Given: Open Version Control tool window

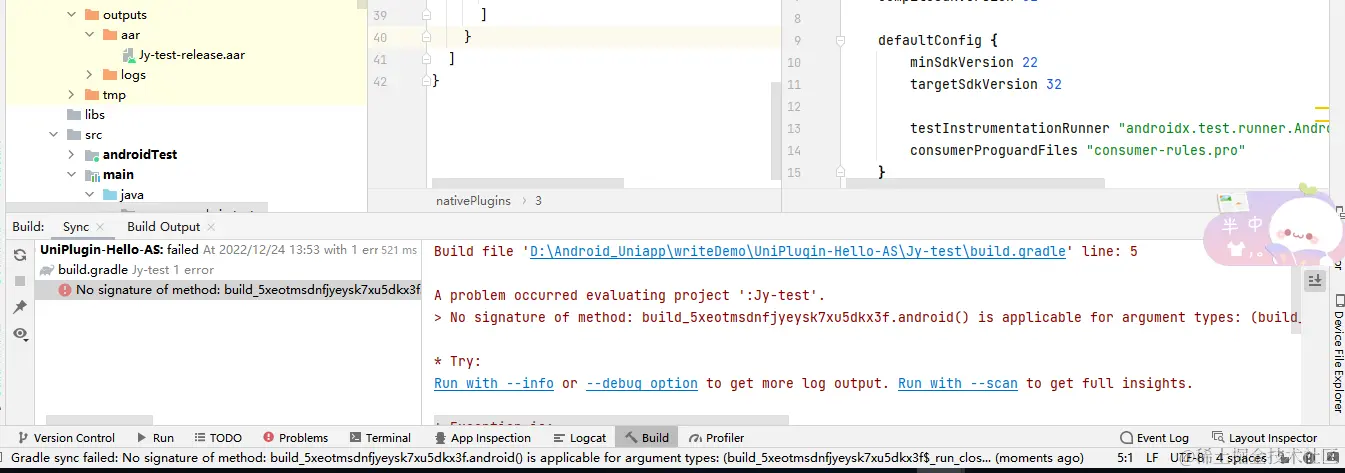Looking at the screenshot, I should pyautogui.click(x=66, y=438).
